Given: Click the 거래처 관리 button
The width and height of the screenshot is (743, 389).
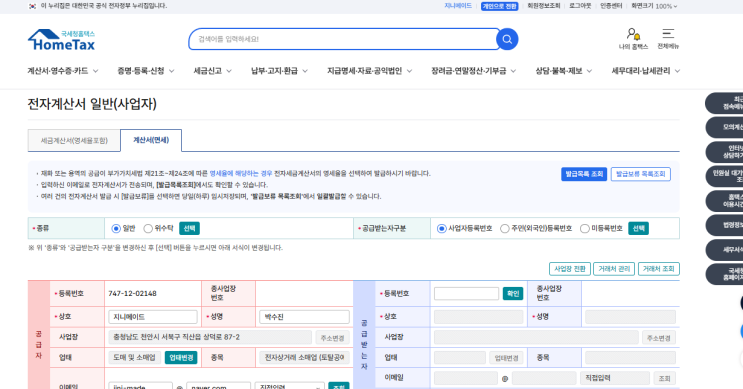Looking at the screenshot, I should click(614, 269).
